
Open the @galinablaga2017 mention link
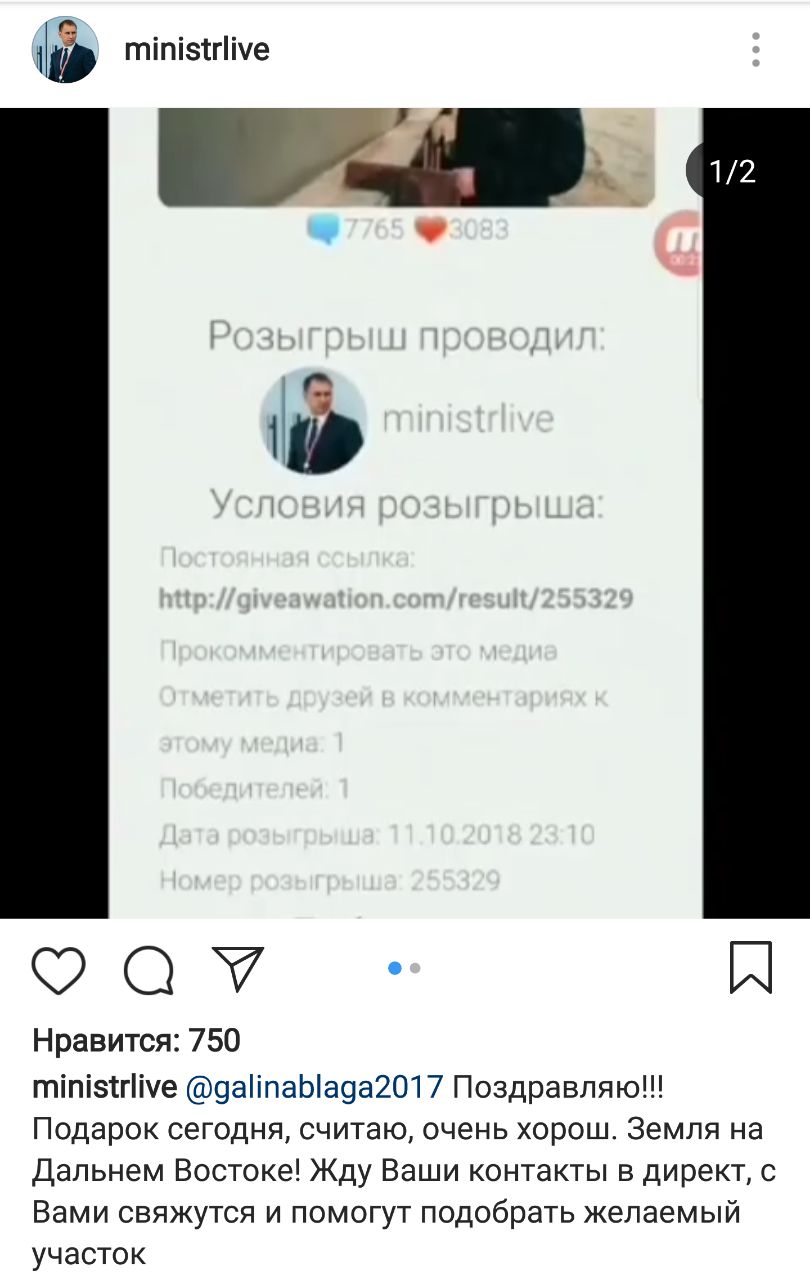click(x=315, y=1086)
